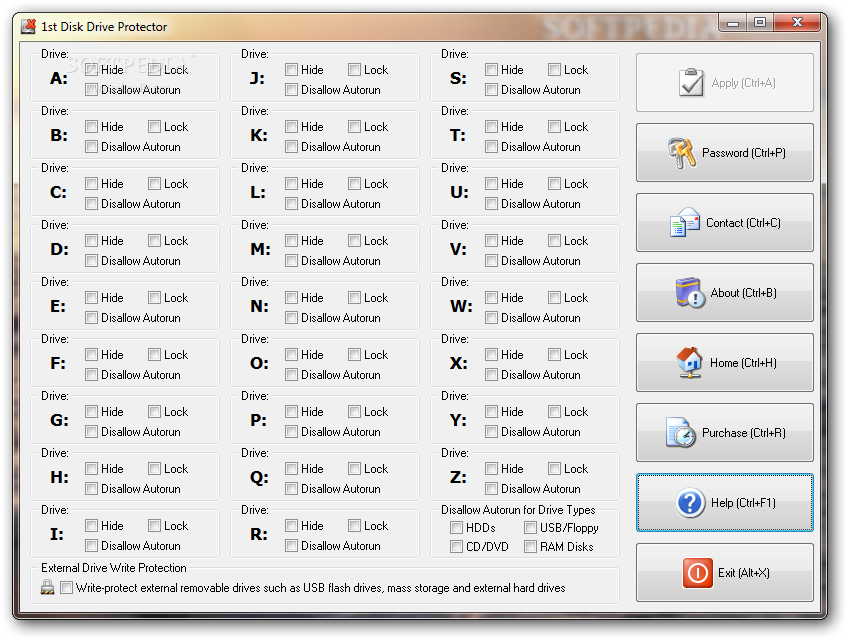Check Disallow Autorun for drive G:
Image resolution: width=848 pixels, height=640 pixels.
[x=91, y=432]
